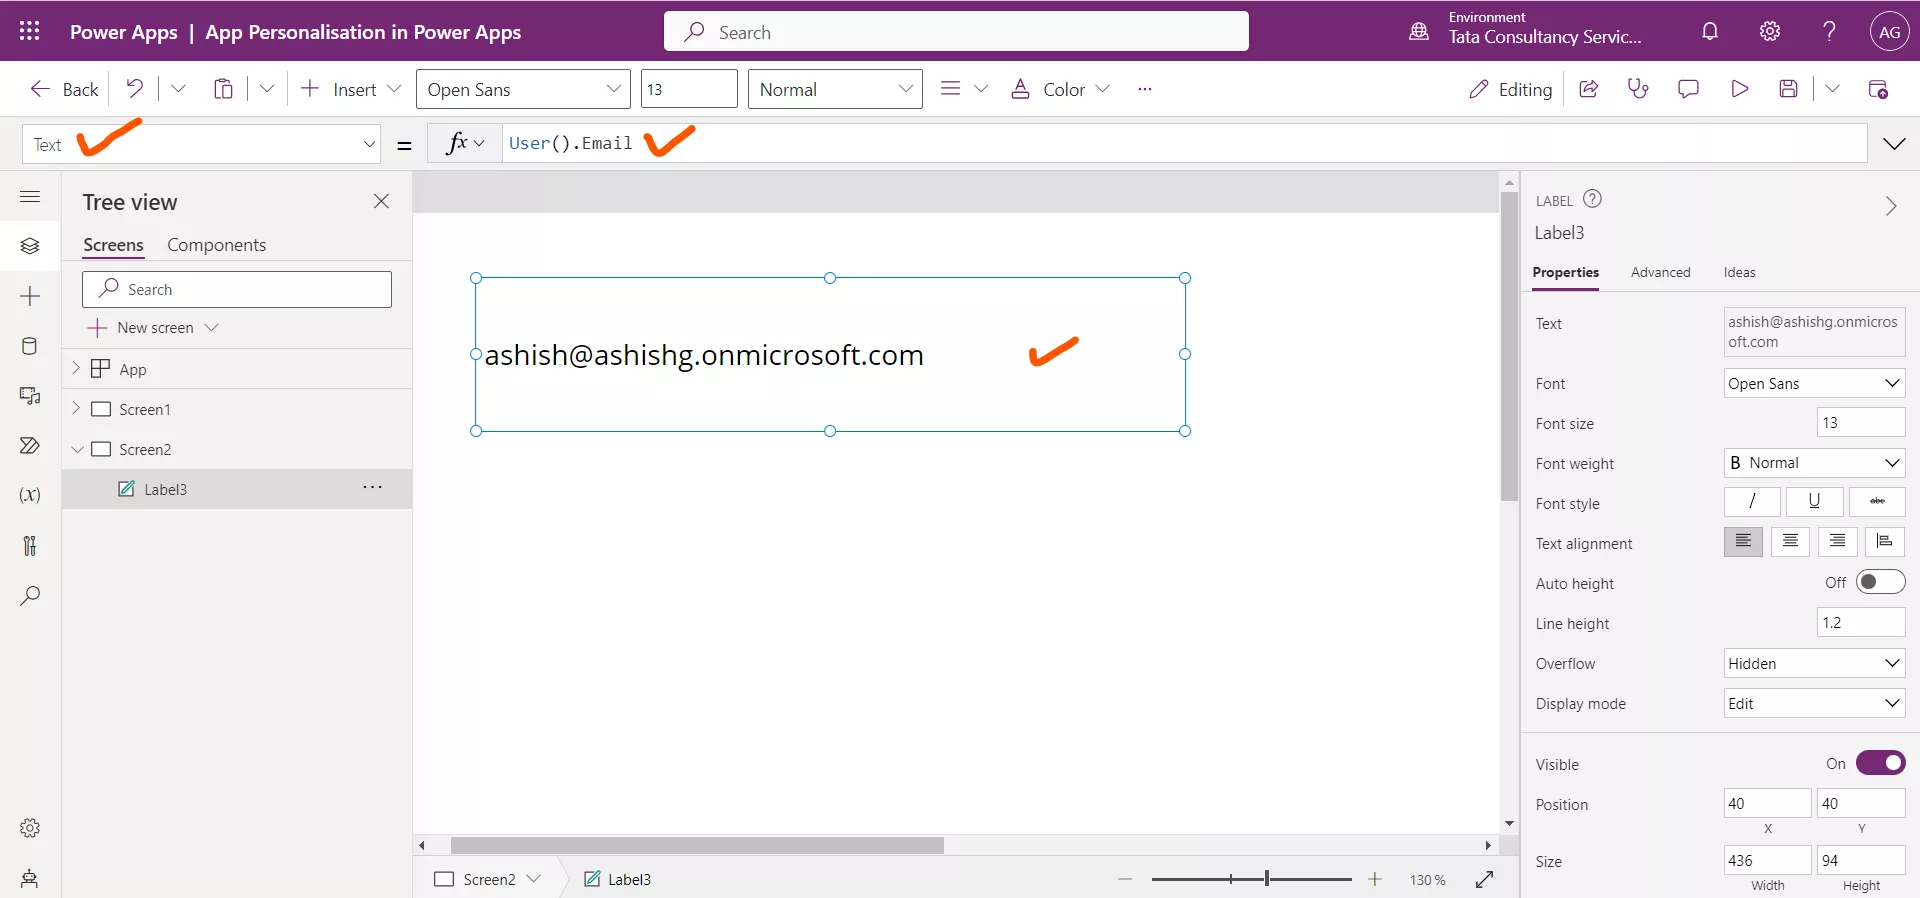Image resolution: width=1920 pixels, height=898 pixels.
Task: Click the zoom out minus button
Action: [x=1125, y=879]
